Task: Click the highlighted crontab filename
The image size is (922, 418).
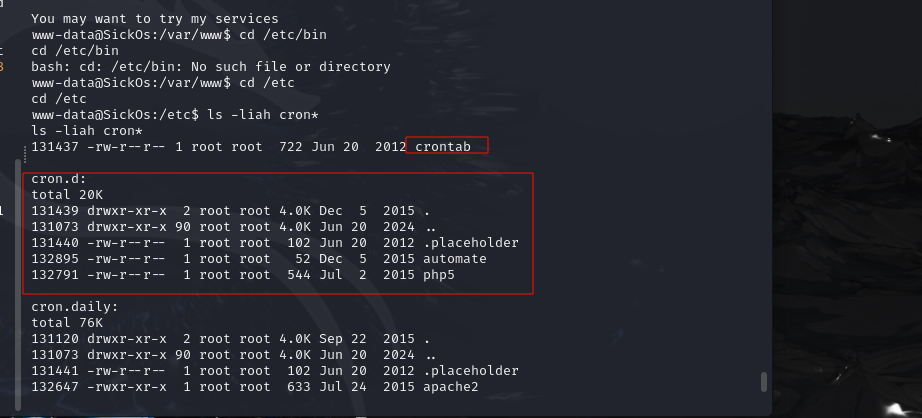Action: pyautogui.click(x=443, y=146)
